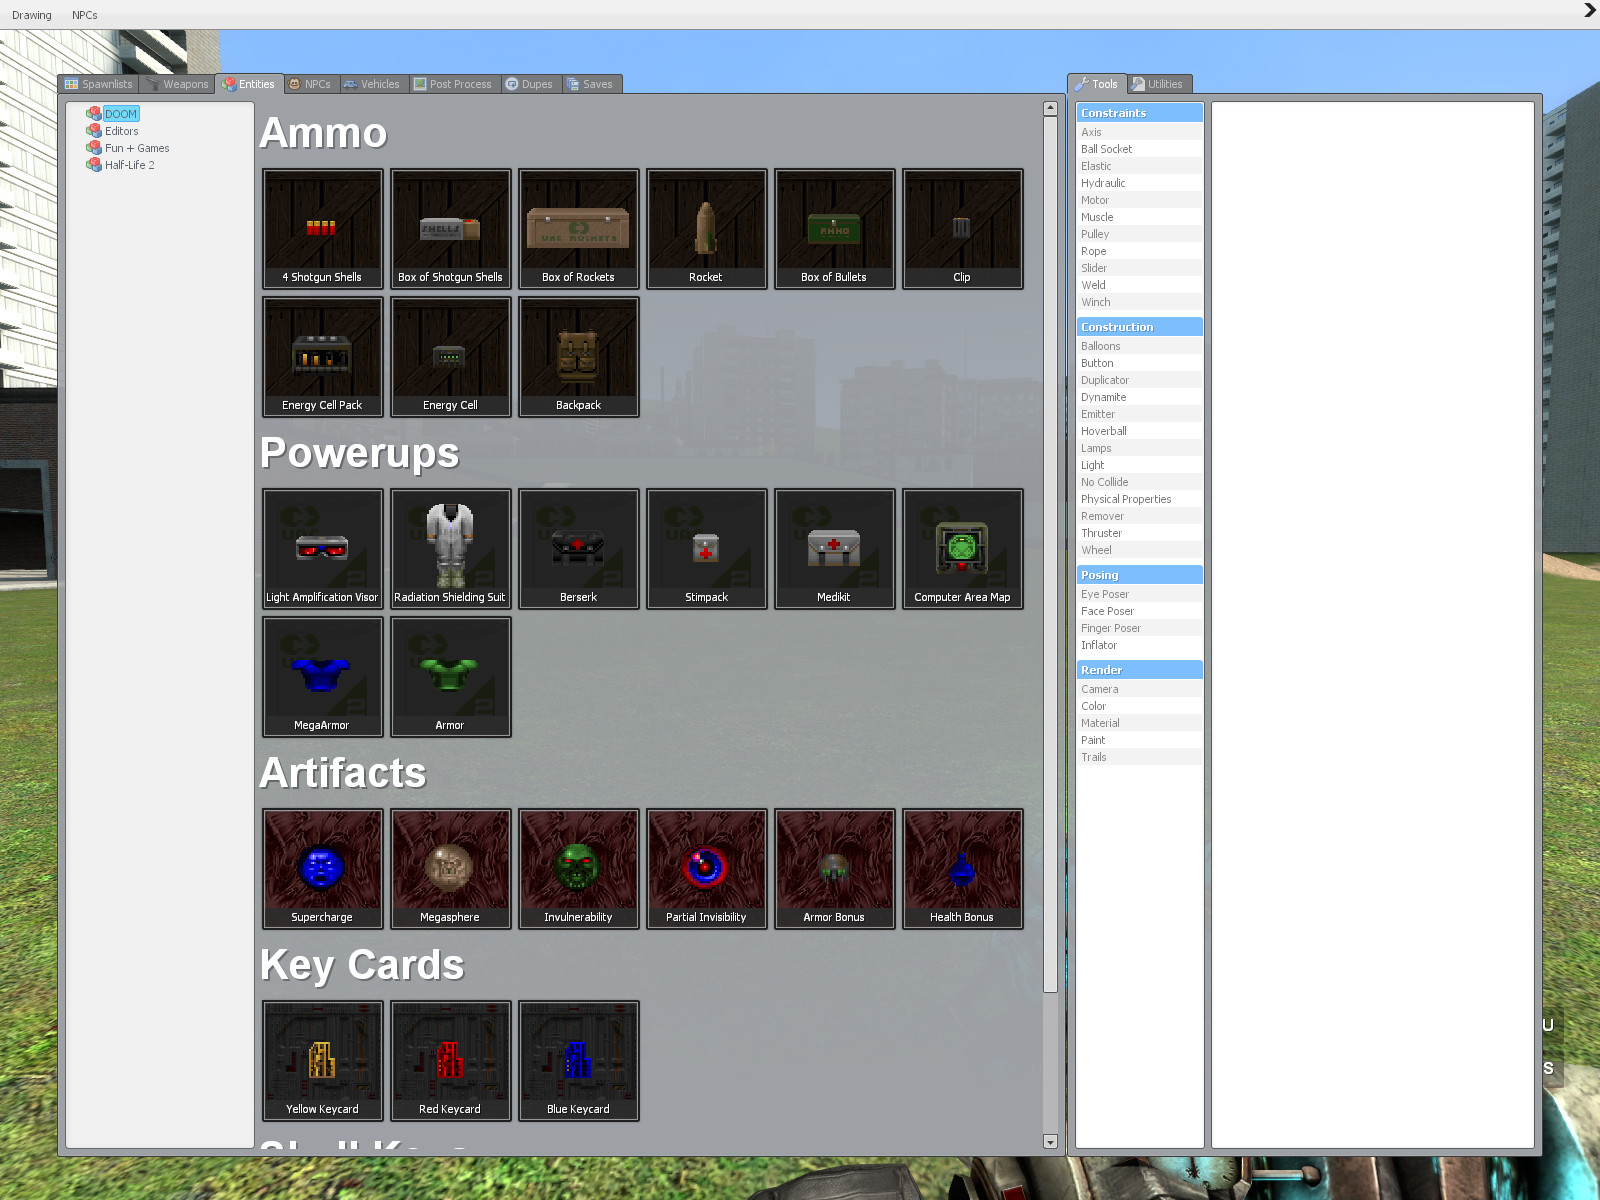Click the entity list scroll down arrow
This screenshot has width=1600, height=1200.
[x=1050, y=1141]
